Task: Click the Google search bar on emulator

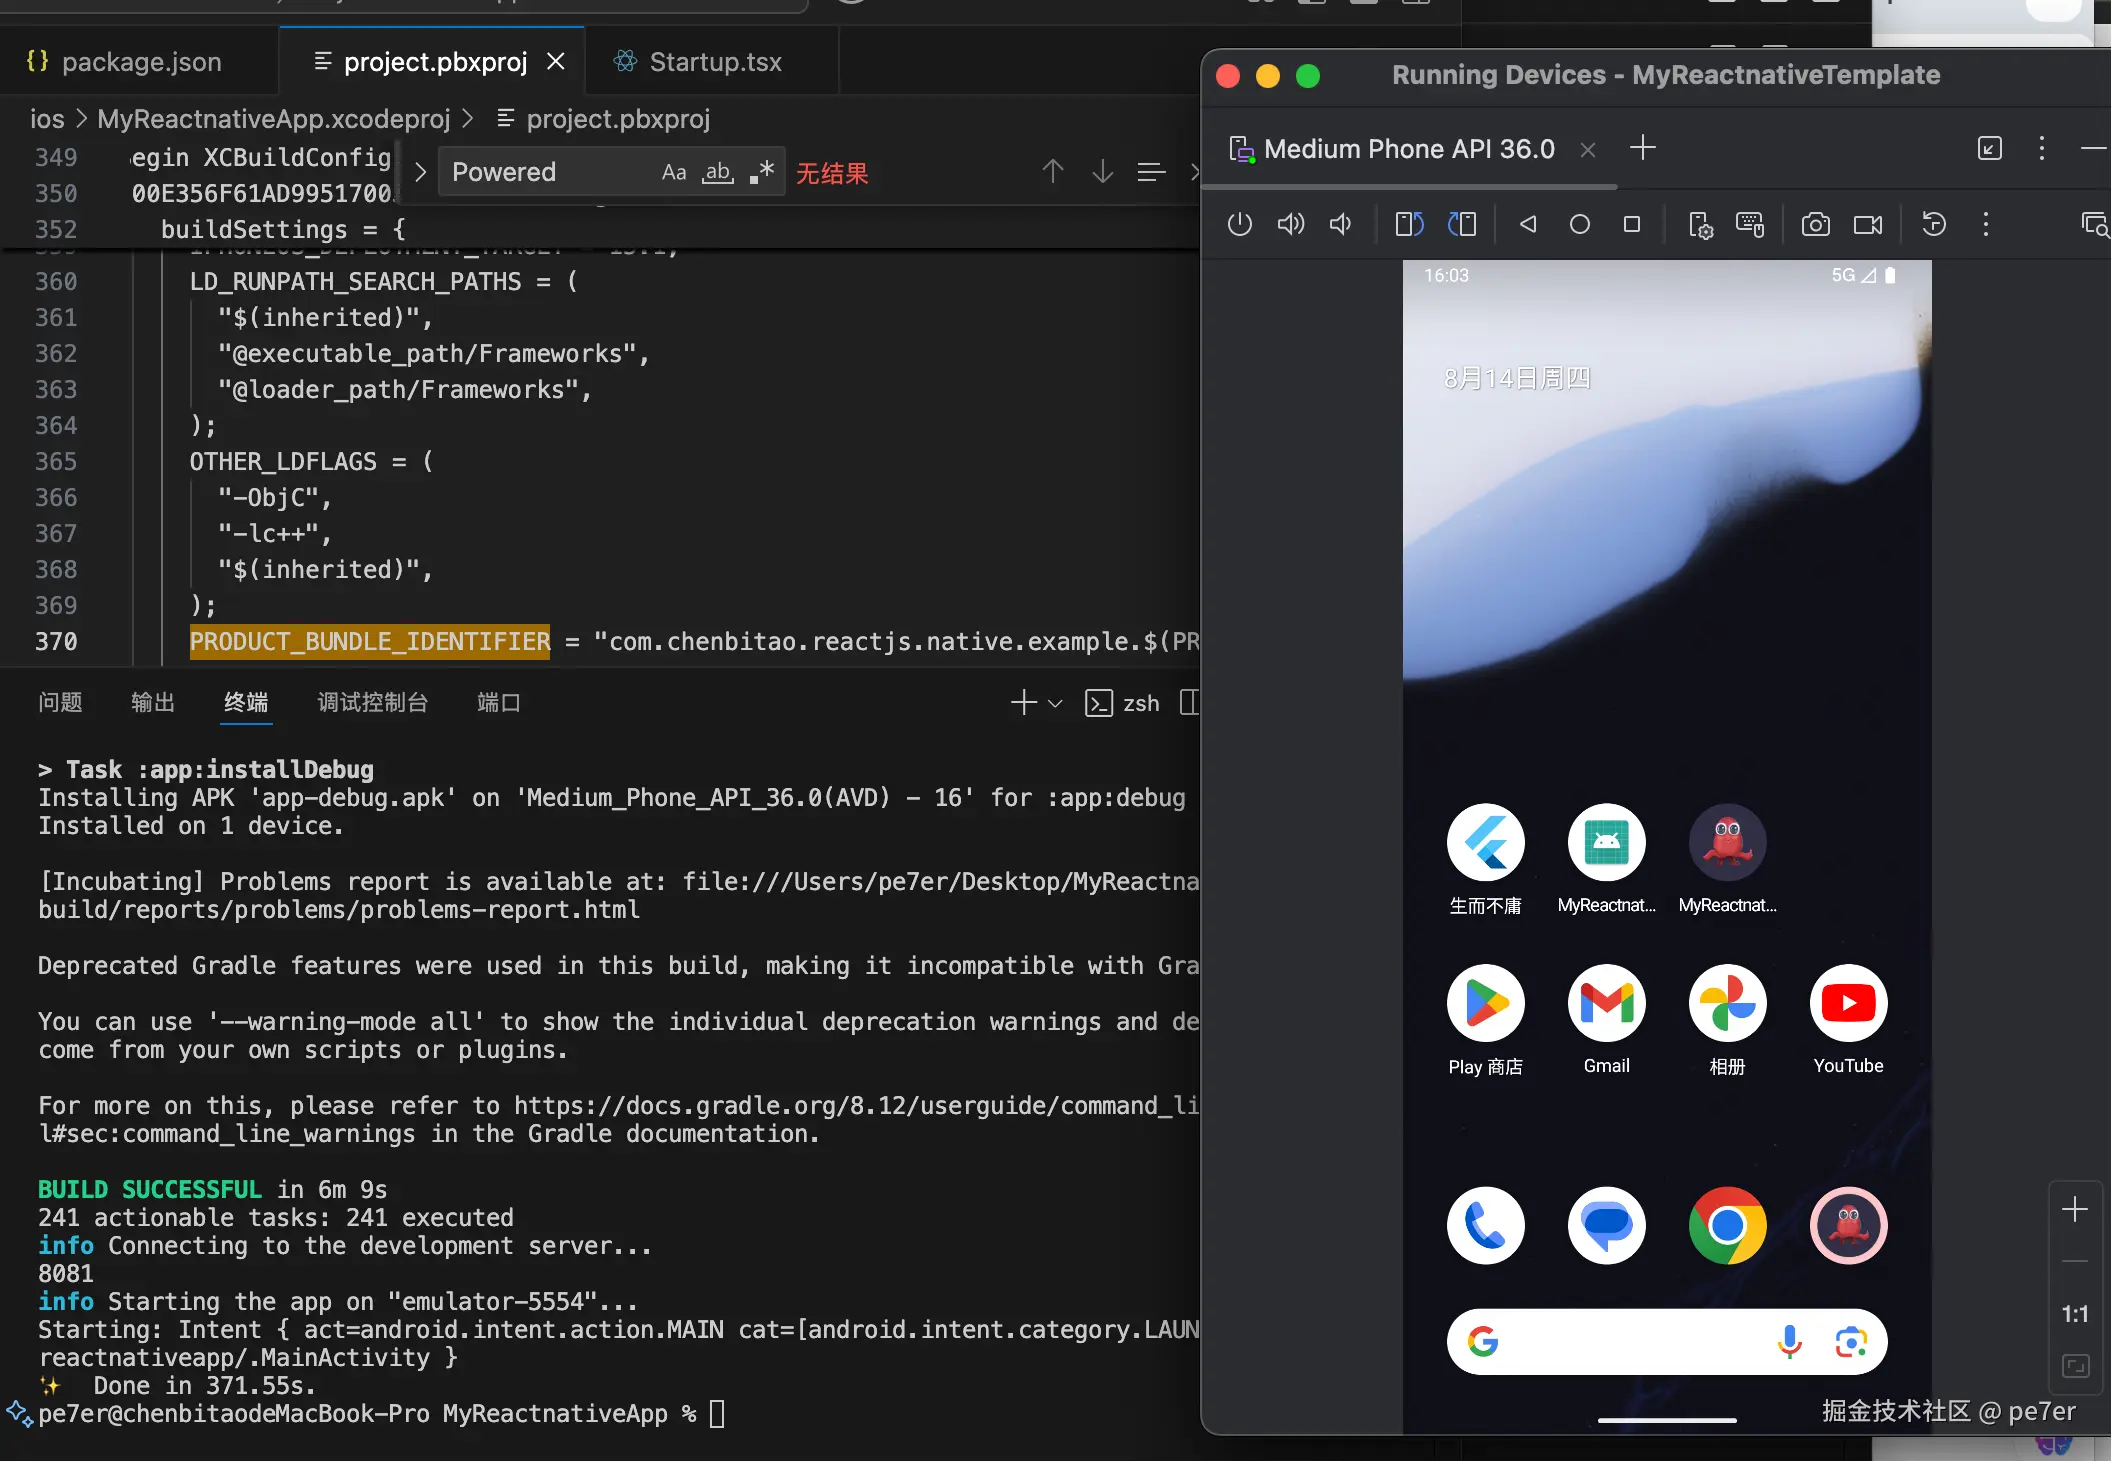Action: [1630, 1341]
